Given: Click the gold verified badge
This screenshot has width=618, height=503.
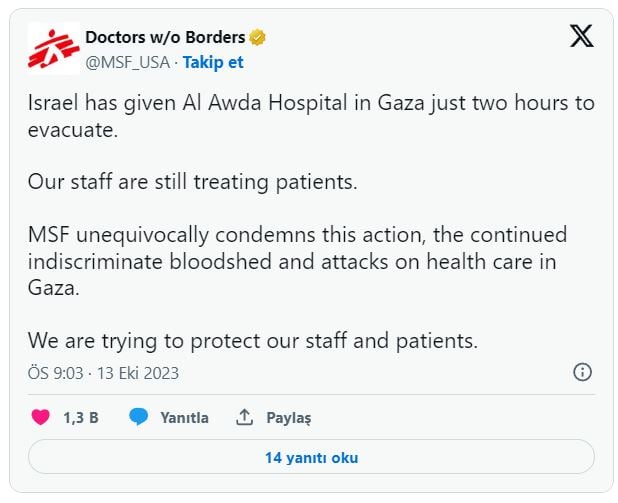Looking at the screenshot, I should pyautogui.click(x=258, y=38).
